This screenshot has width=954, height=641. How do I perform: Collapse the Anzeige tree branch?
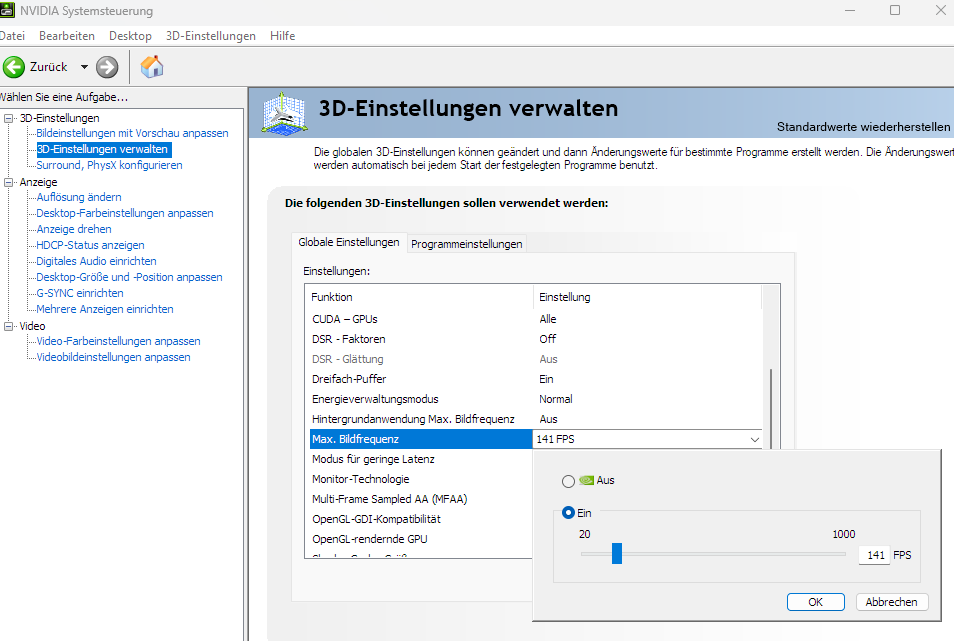7,181
